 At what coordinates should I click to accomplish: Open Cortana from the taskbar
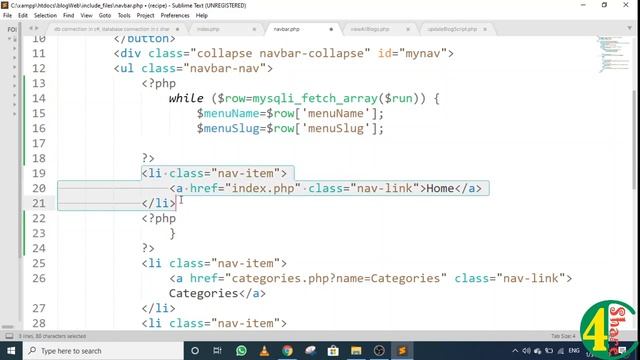pos(195,351)
